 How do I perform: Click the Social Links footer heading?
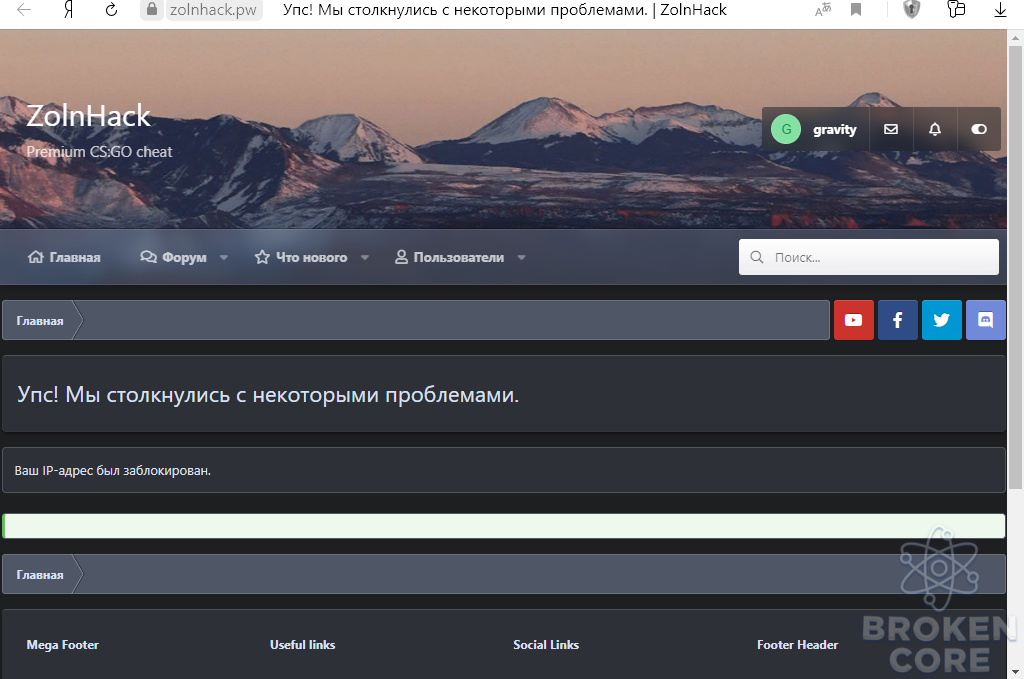[546, 645]
